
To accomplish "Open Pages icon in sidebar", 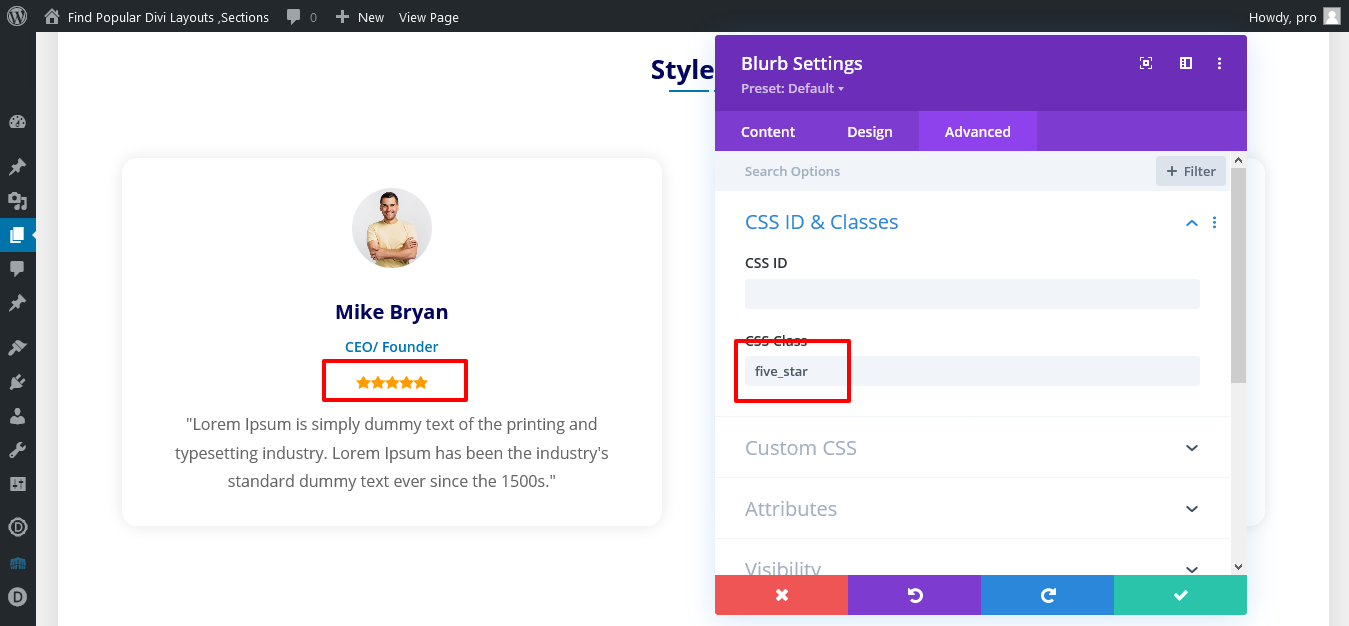I will pos(17,235).
